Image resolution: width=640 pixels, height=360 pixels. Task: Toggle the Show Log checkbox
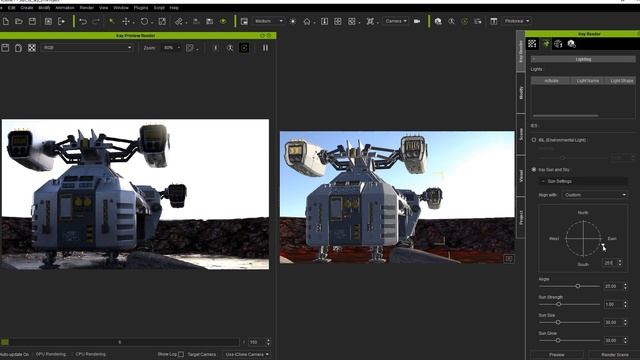pyautogui.click(x=181, y=354)
